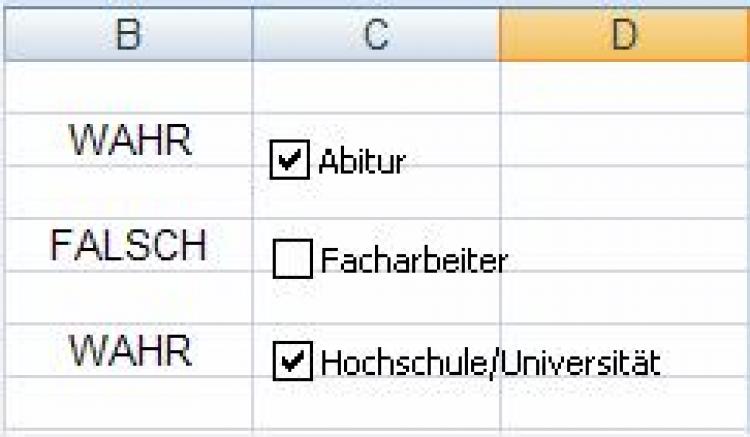The height and width of the screenshot is (437, 750).
Task: Select the column D cell in the FALSCH row
Action: [x=624, y=245]
